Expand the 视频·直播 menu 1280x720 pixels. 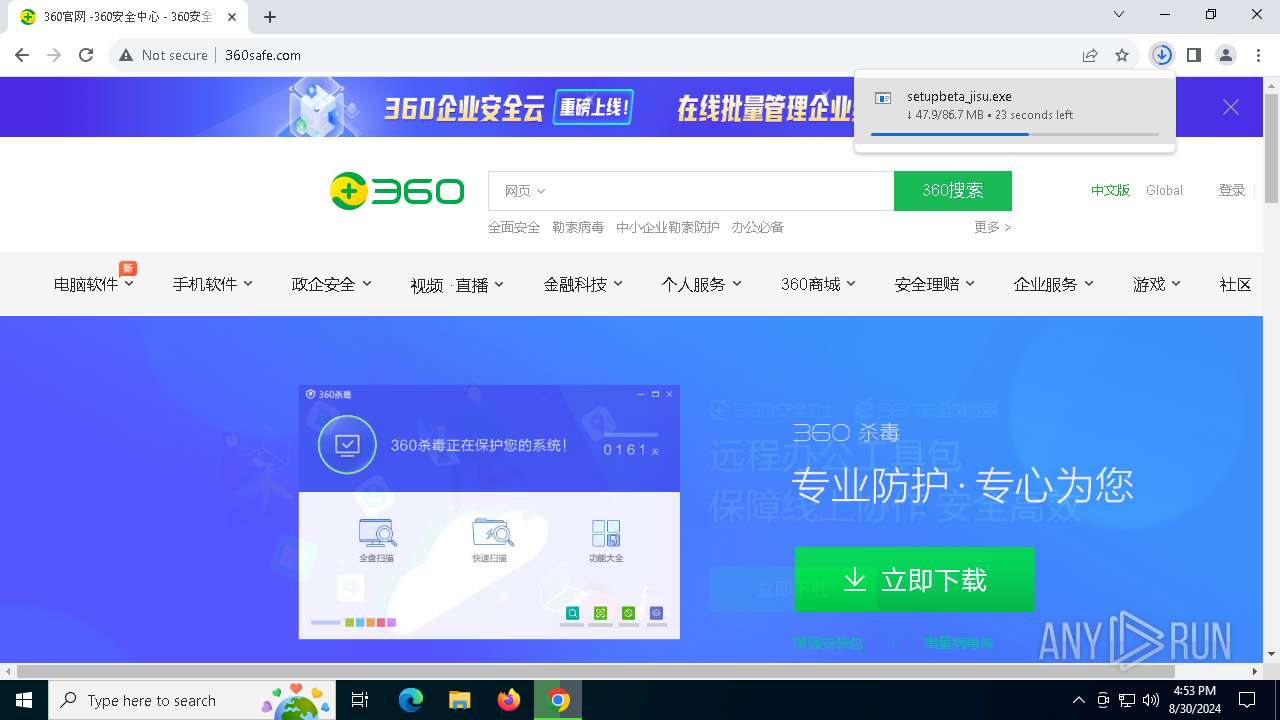coord(457,285)
